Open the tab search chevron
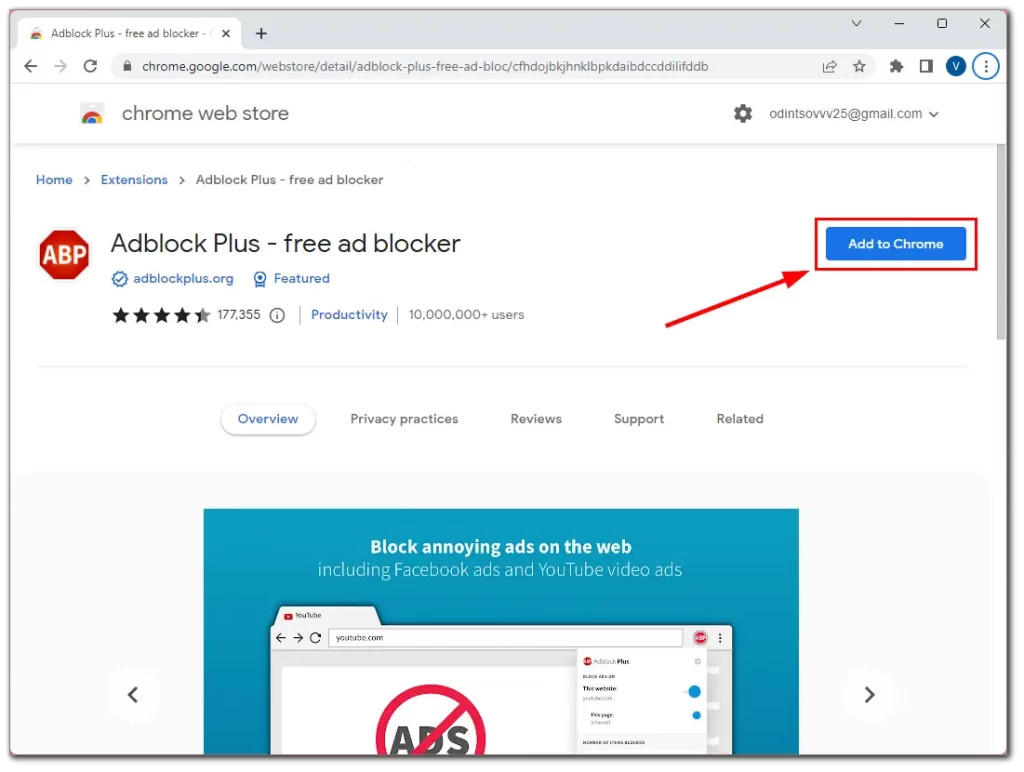This screenshot has width=1024, height=772. (856, 24)
